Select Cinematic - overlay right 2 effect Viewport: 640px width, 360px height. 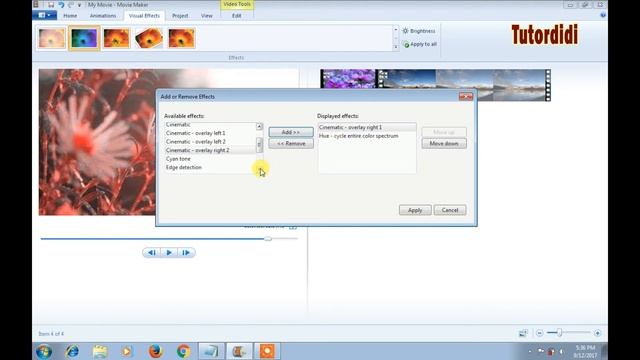coord(210,150)
